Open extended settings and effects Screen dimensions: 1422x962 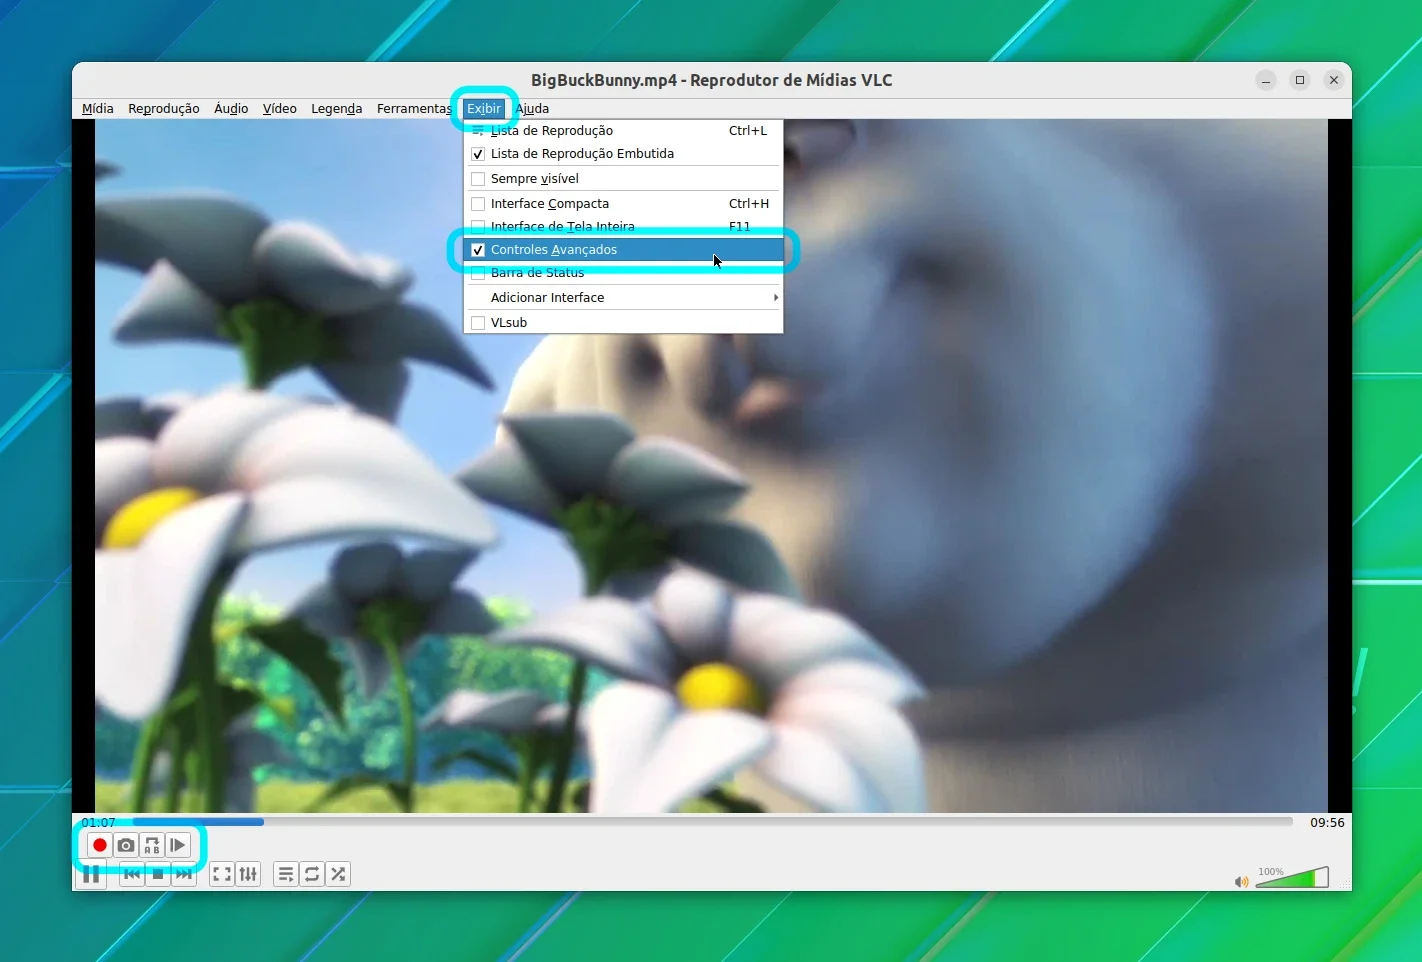(248, 874)
